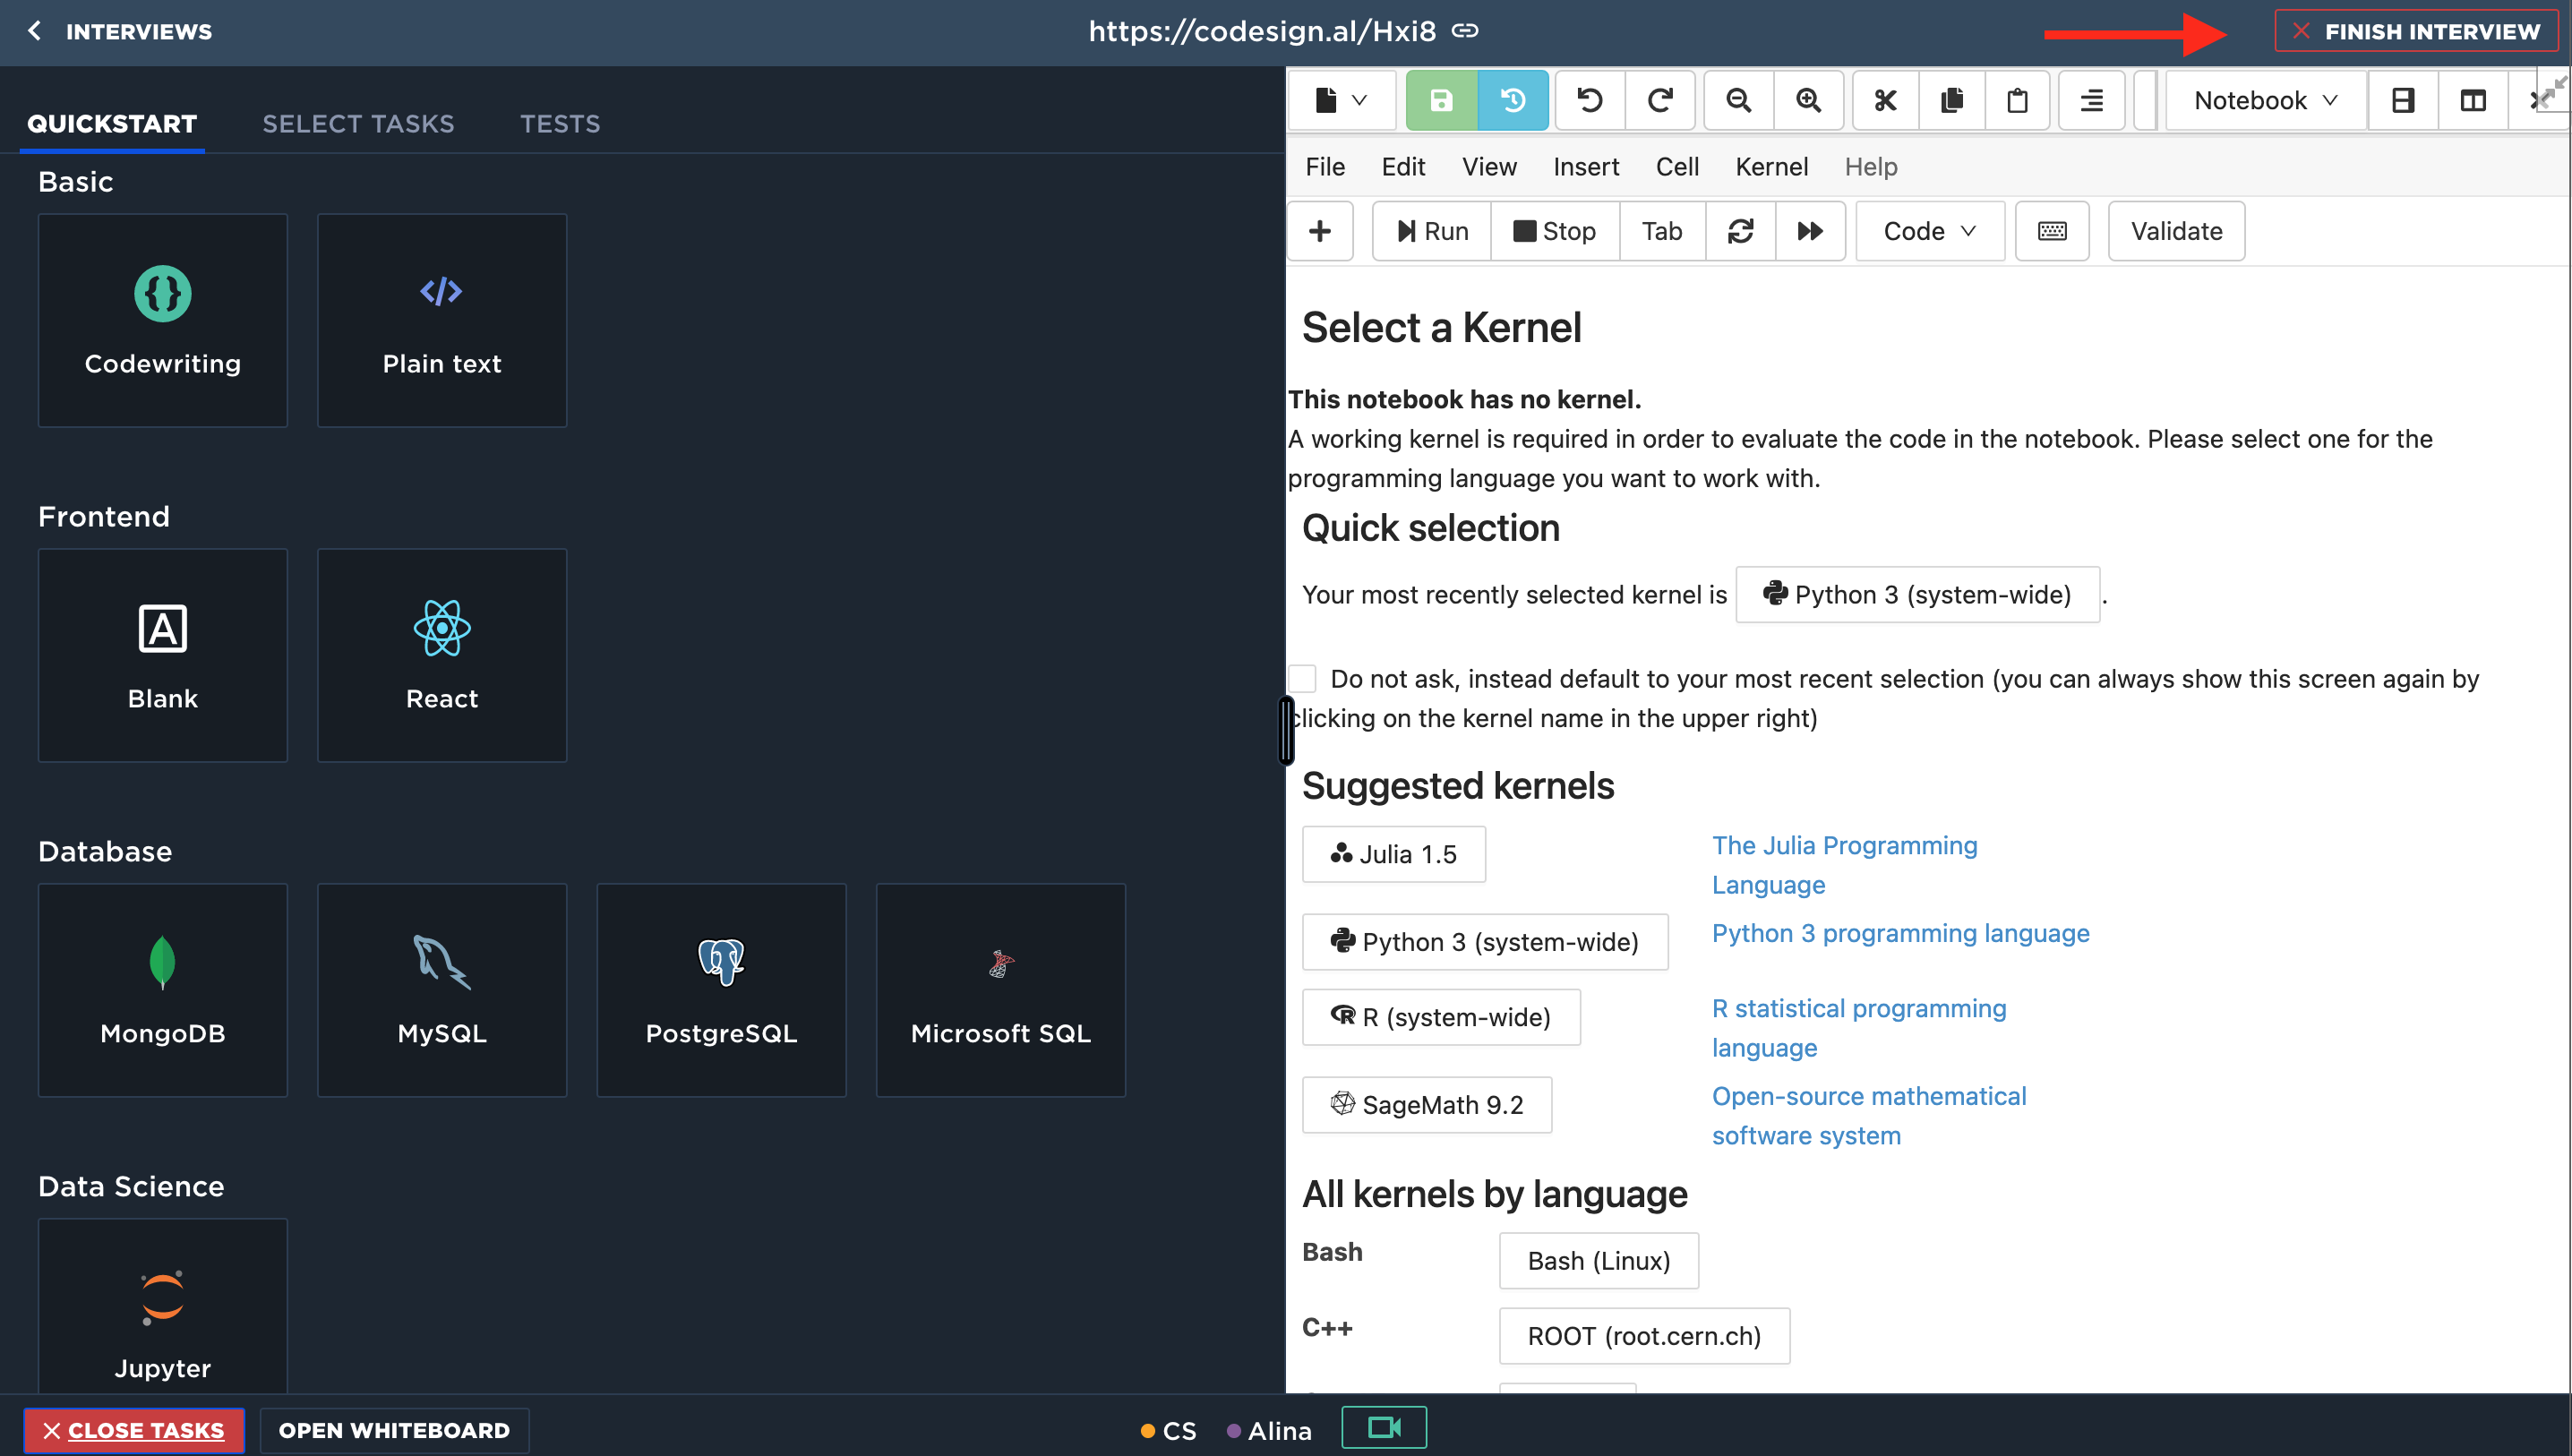Open the File menu
Image resolution: width=2572 pixels, height=1456 pixels.
pos(1325,167)
